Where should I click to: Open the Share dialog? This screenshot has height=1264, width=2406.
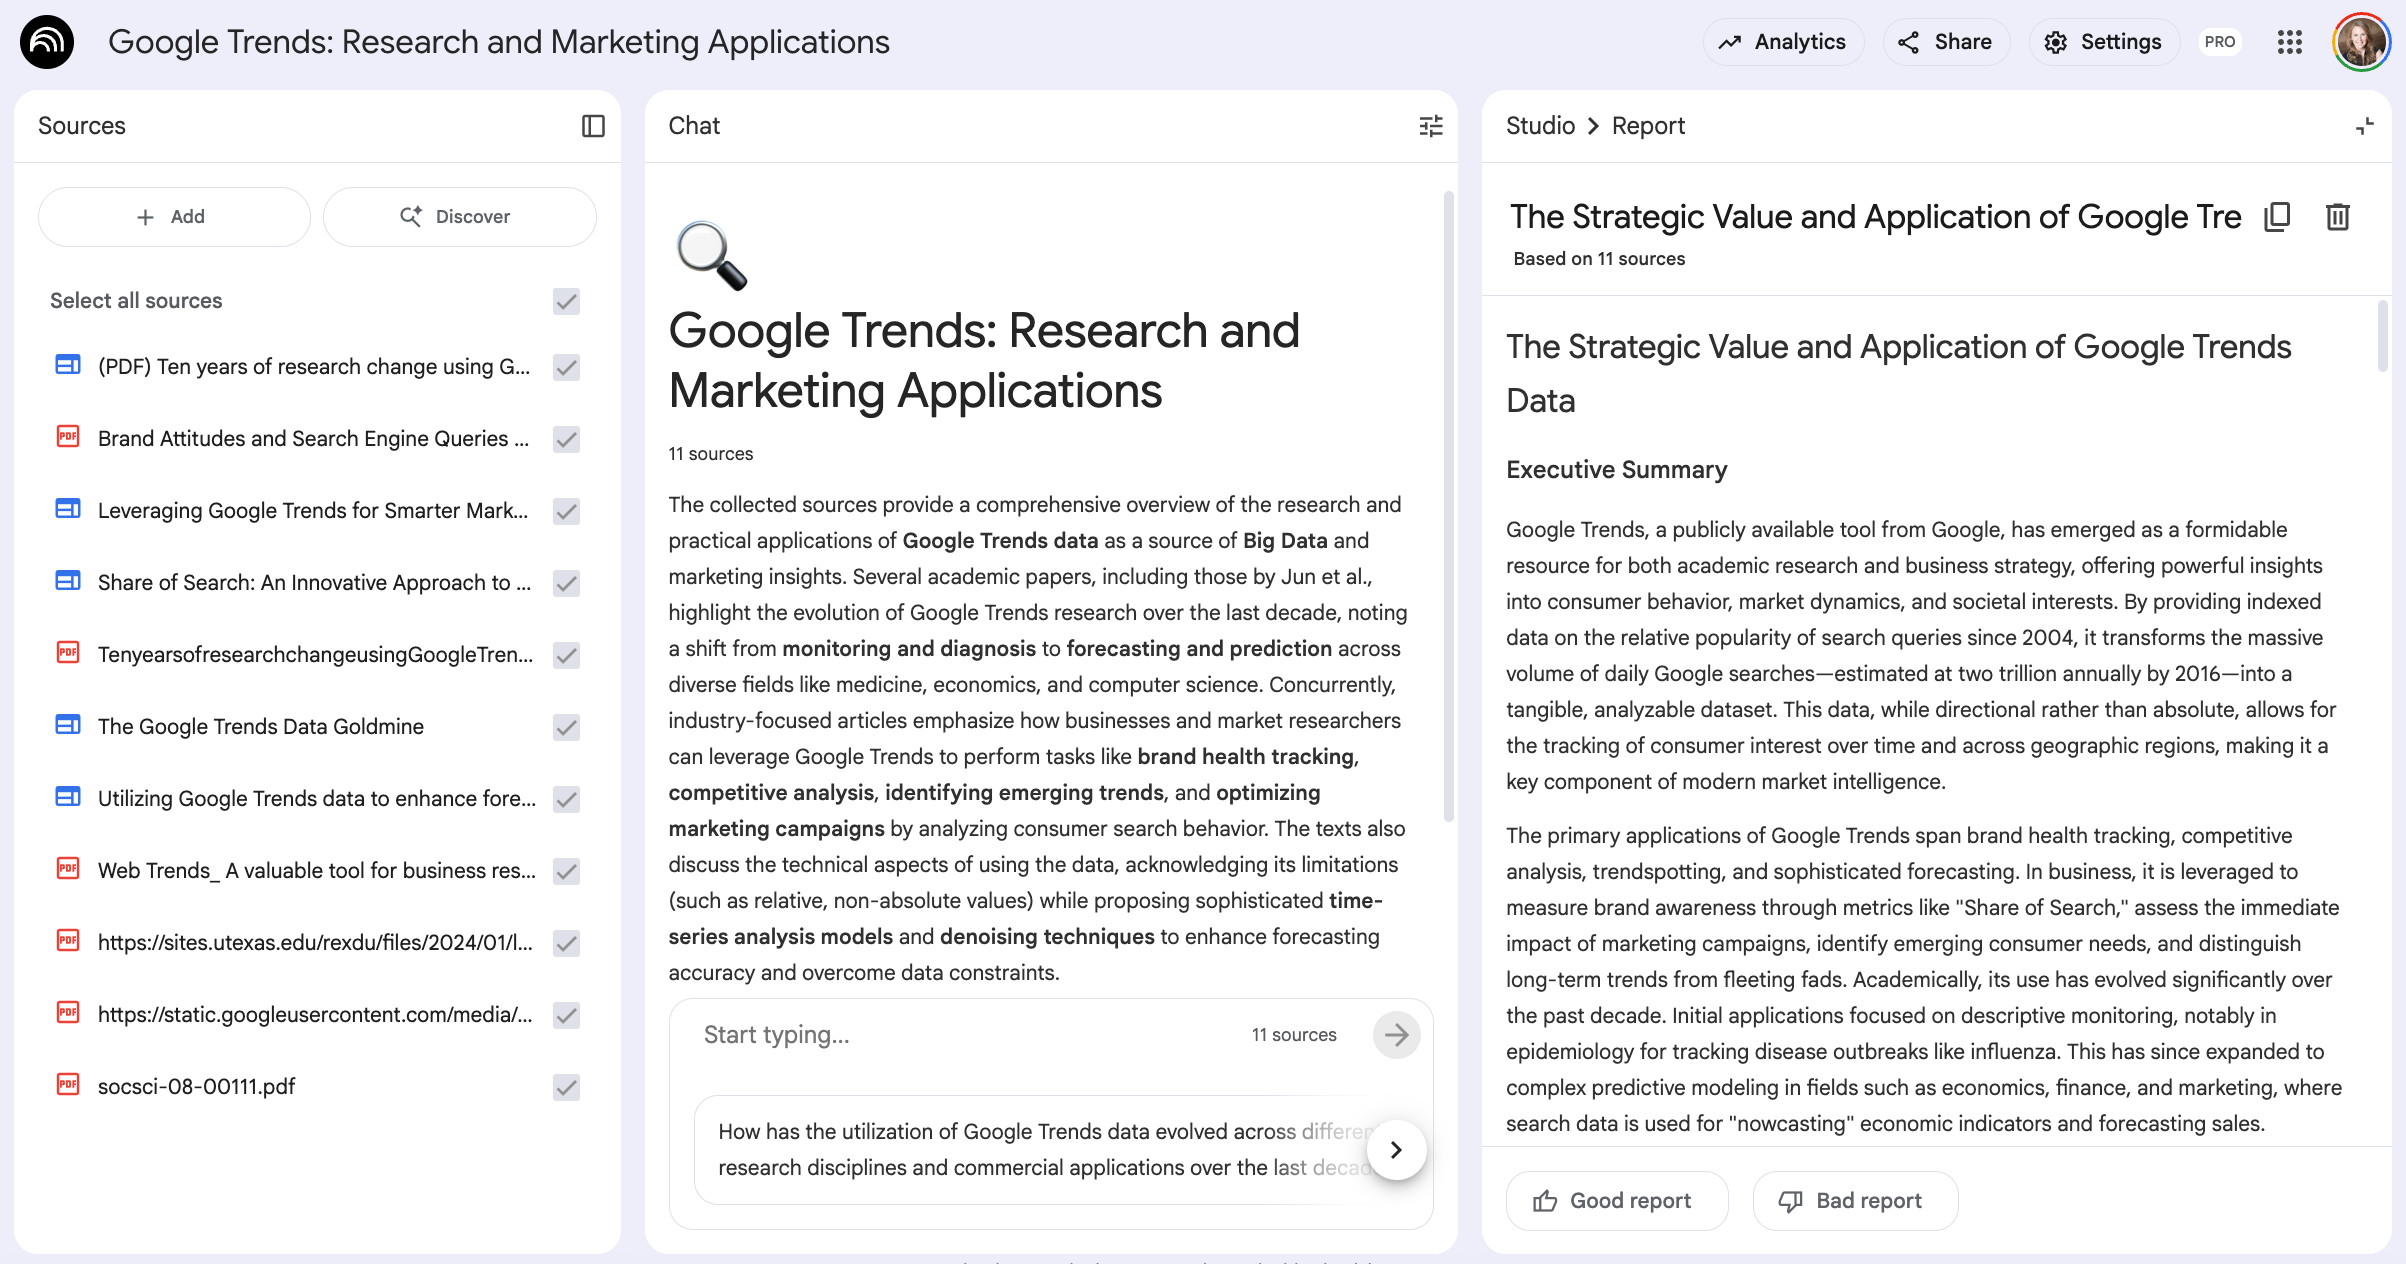tap(1945, 42)
